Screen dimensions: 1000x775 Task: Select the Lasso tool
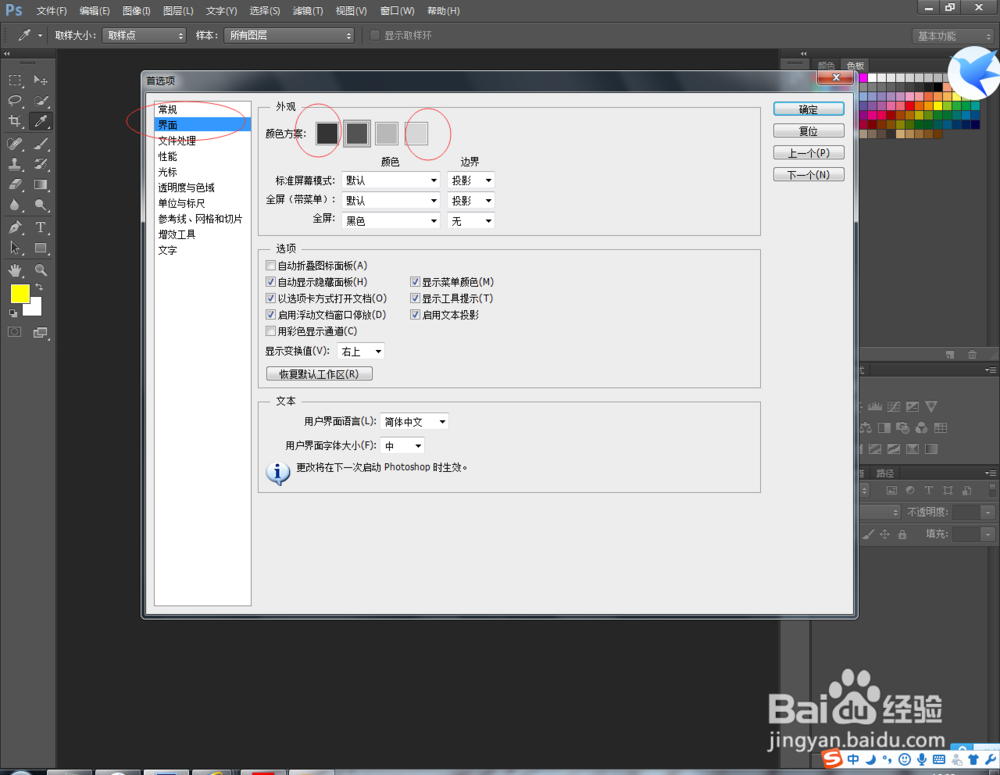tap(15, 101)
